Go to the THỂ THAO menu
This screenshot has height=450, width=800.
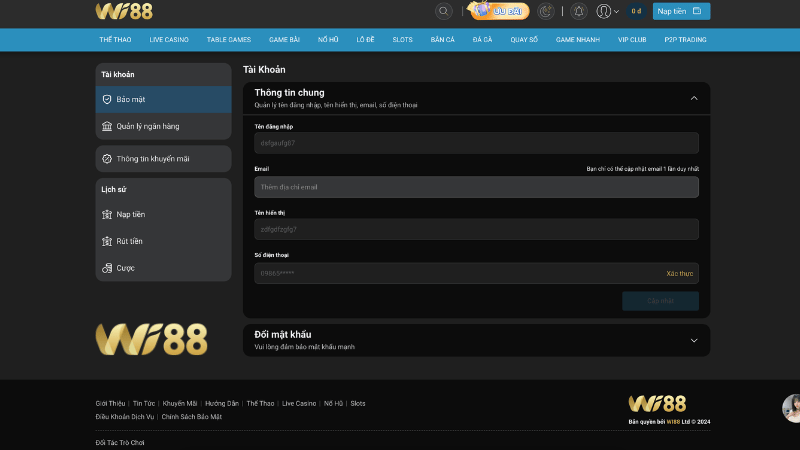pyautogui.click(x=113, y=40)
